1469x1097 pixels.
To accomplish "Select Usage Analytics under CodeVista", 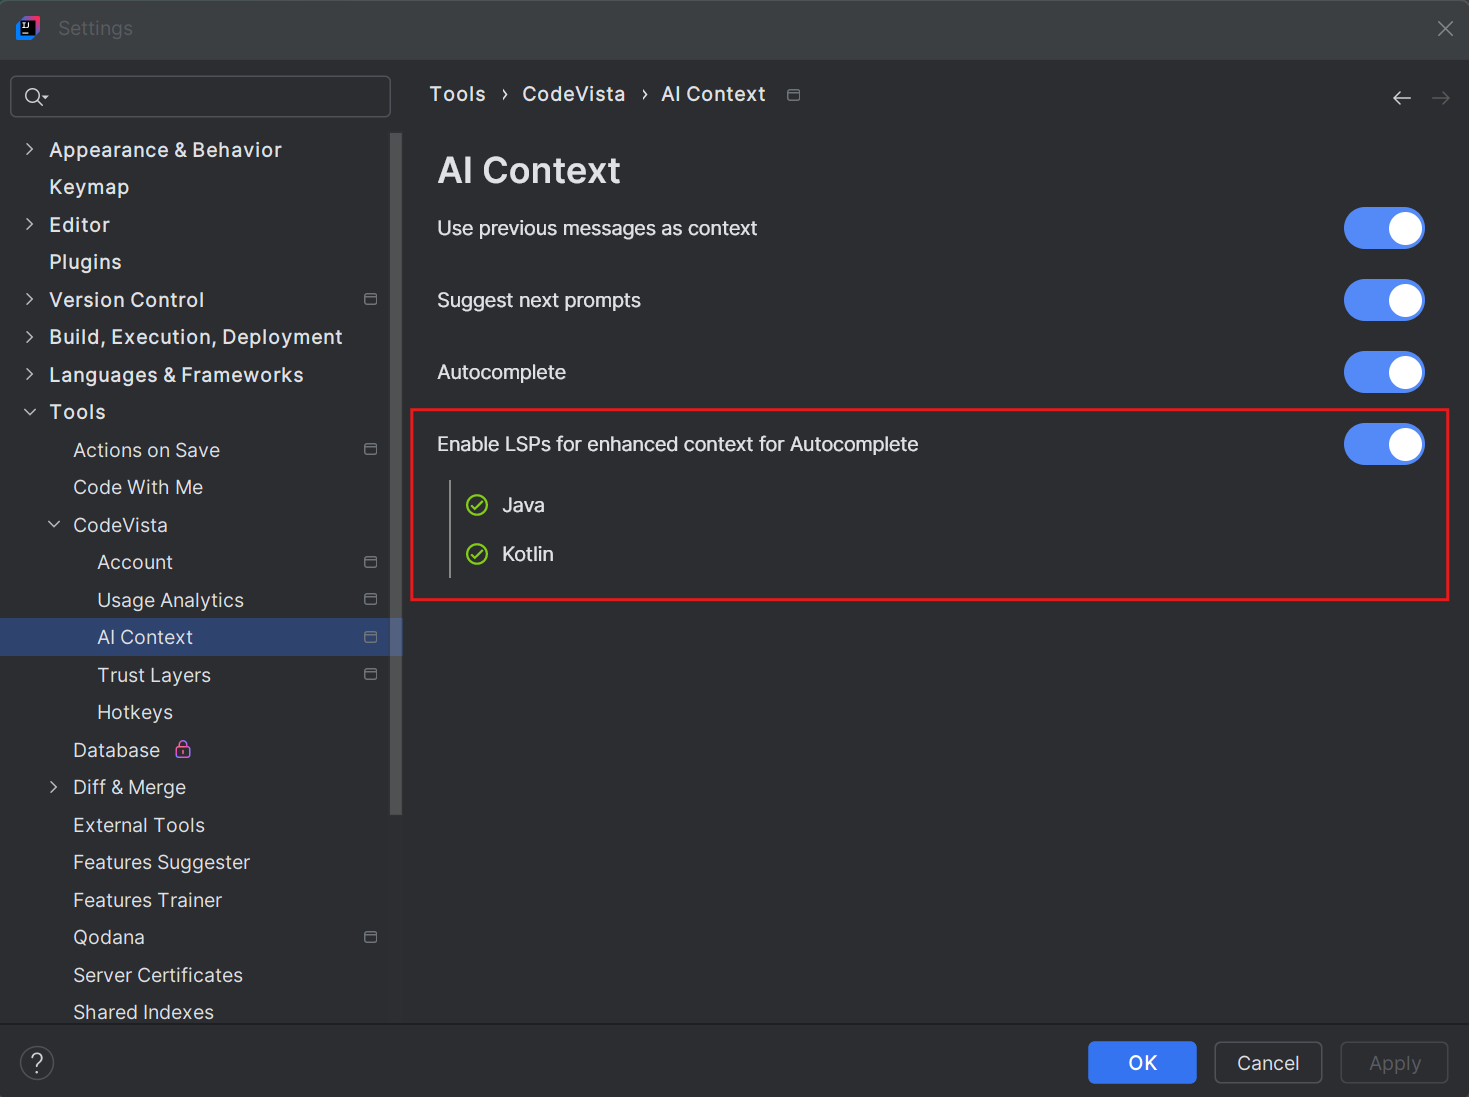I will click(170, 600).
